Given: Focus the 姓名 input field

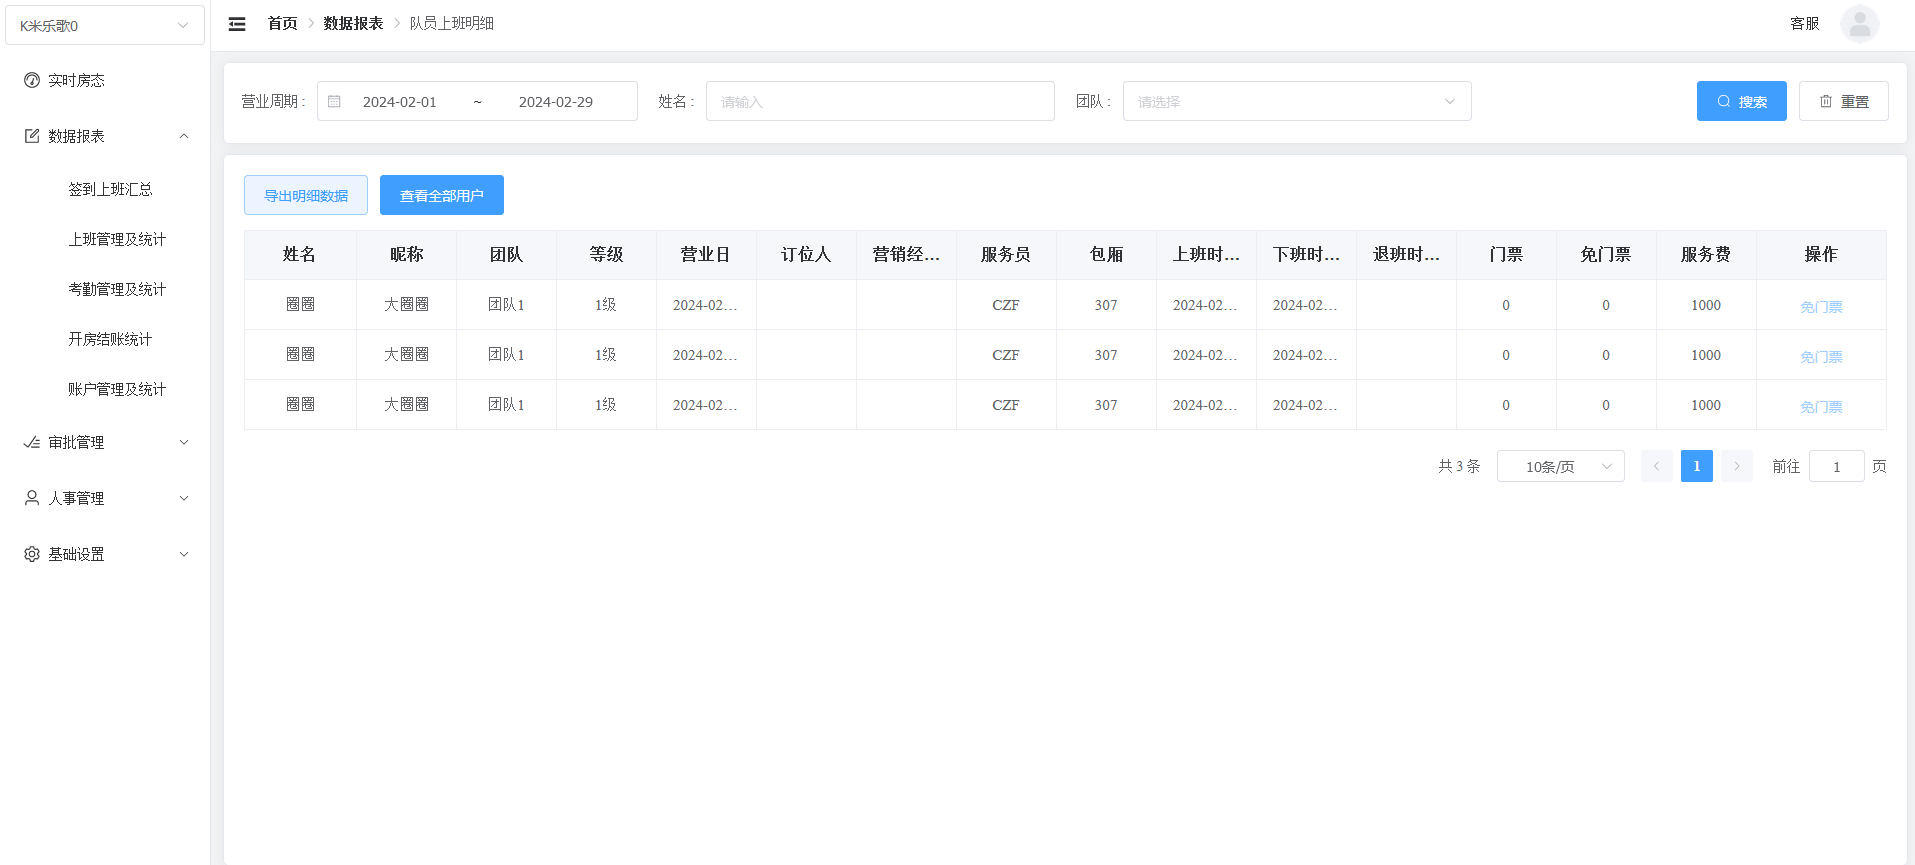Looking at the screenshot, I should tap(880, 101).
